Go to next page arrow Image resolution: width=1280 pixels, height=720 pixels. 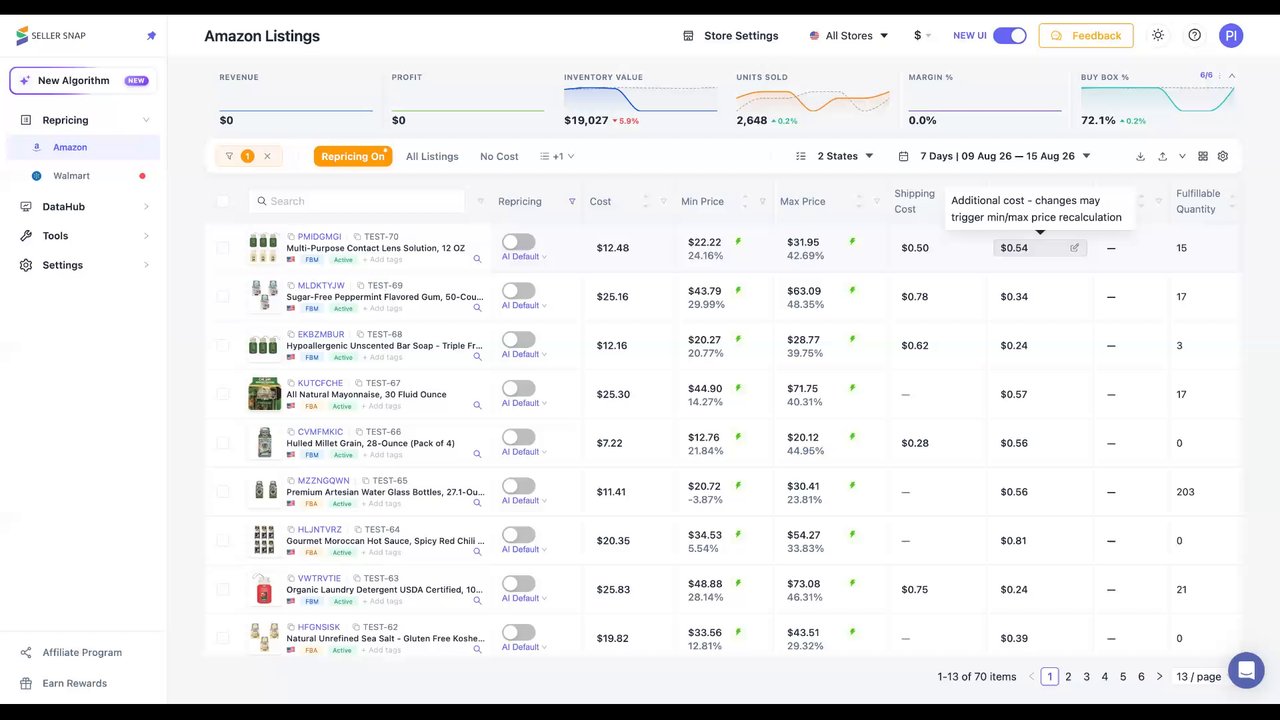tap(1160, 677)
